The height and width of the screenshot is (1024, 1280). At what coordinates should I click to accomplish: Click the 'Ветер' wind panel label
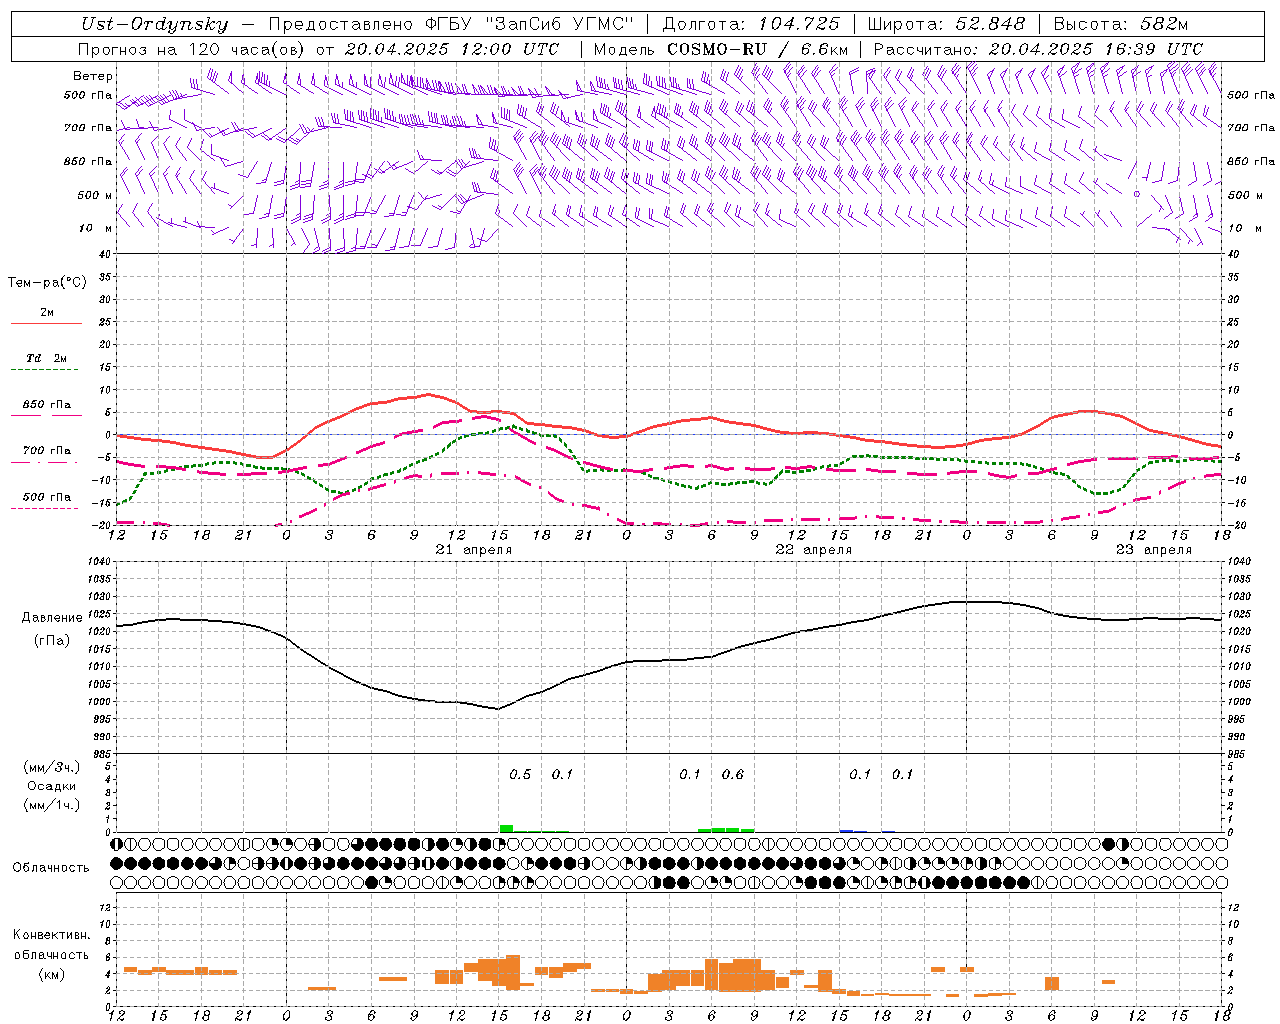[93, 76]
